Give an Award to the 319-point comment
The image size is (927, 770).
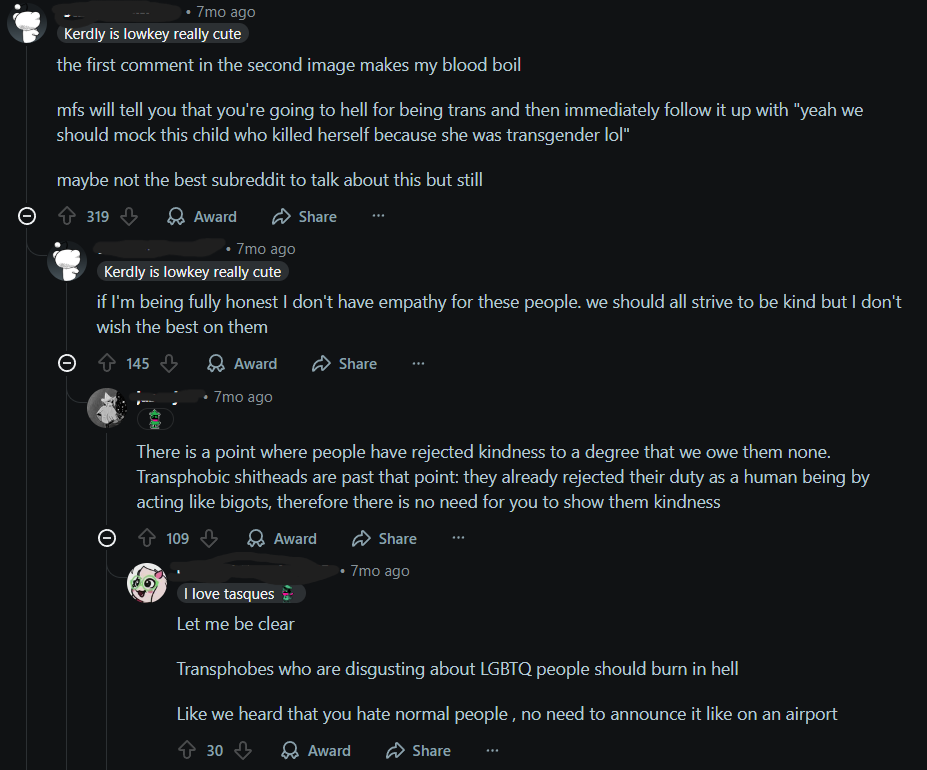tap(202, 216)
